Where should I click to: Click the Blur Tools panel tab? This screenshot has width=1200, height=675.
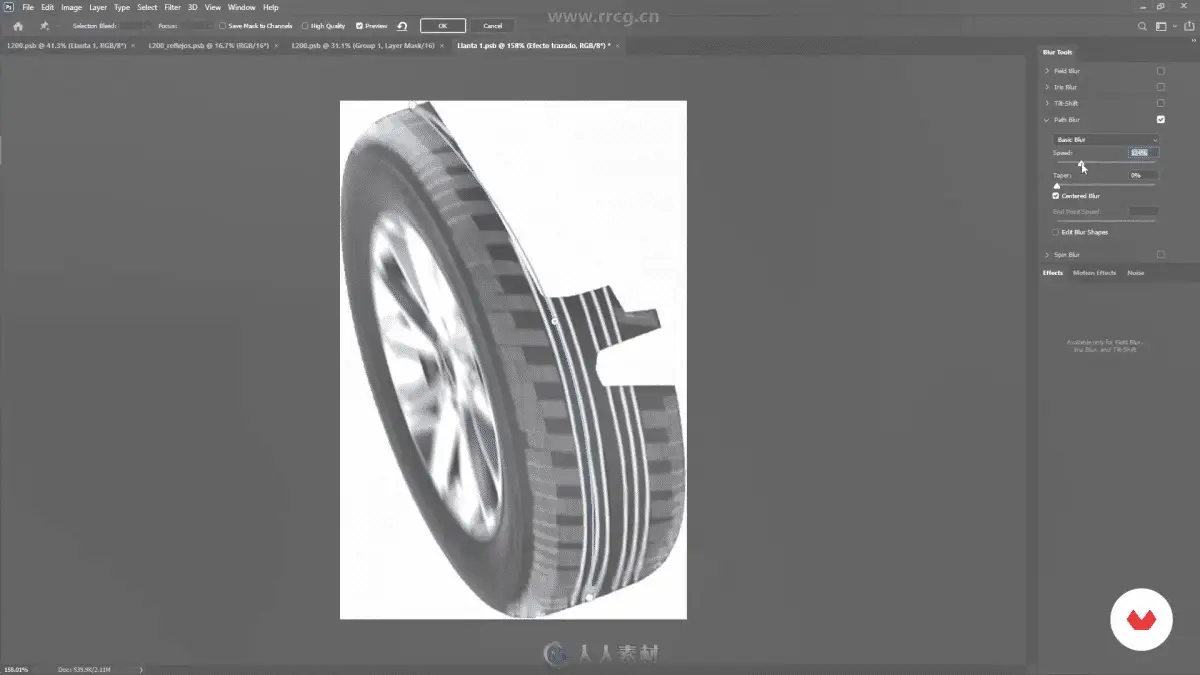(1057, 52)
